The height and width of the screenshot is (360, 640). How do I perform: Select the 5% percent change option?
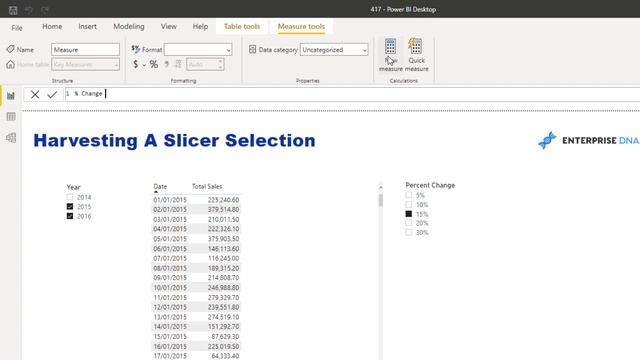tap(409, 195)
